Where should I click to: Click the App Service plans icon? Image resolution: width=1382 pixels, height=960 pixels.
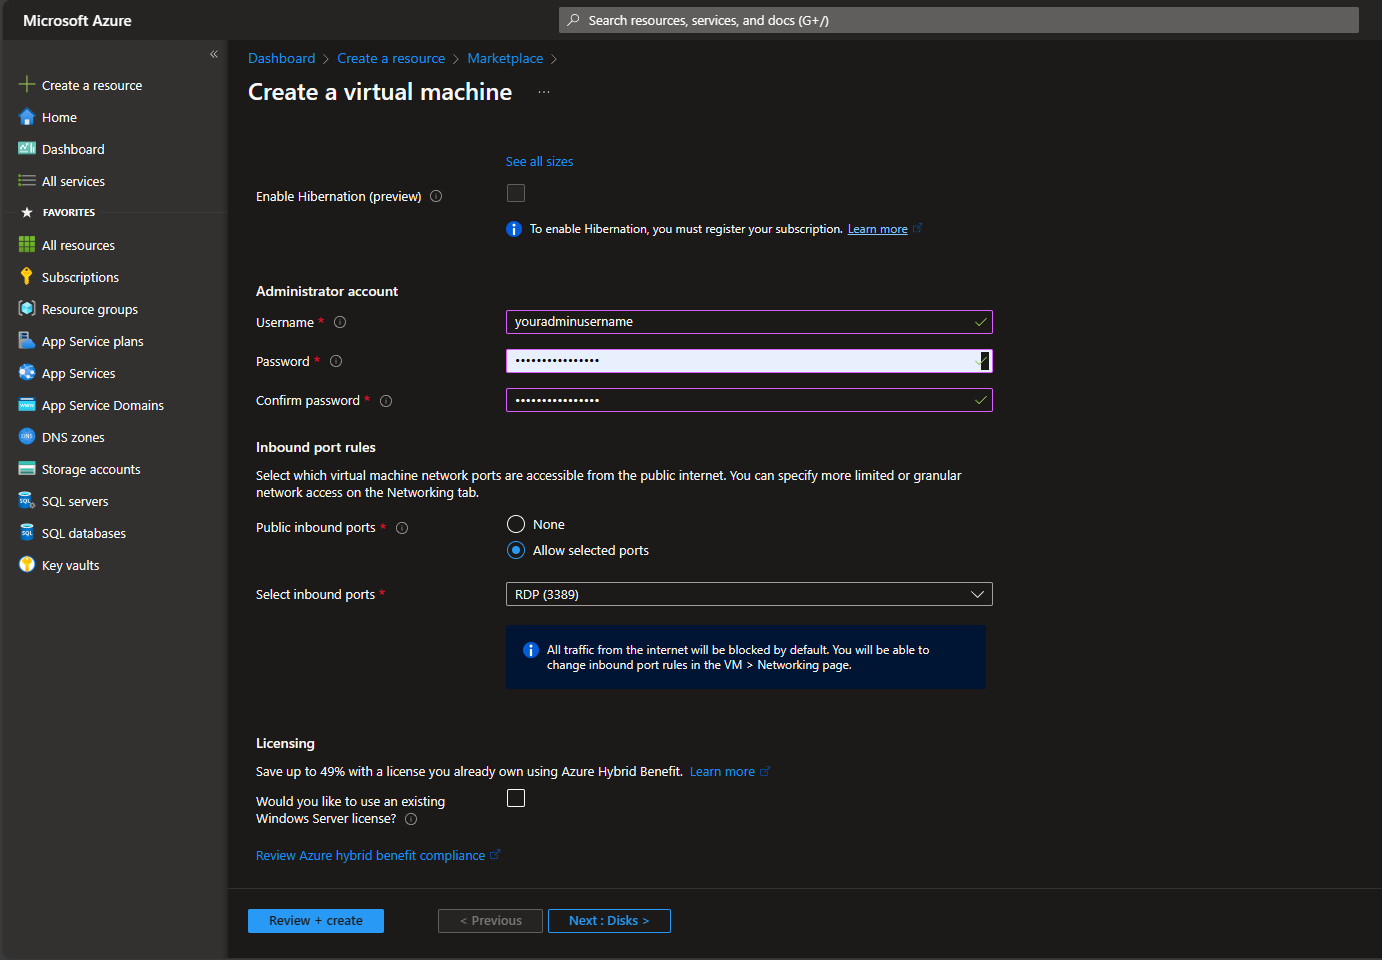coord(27,341)
